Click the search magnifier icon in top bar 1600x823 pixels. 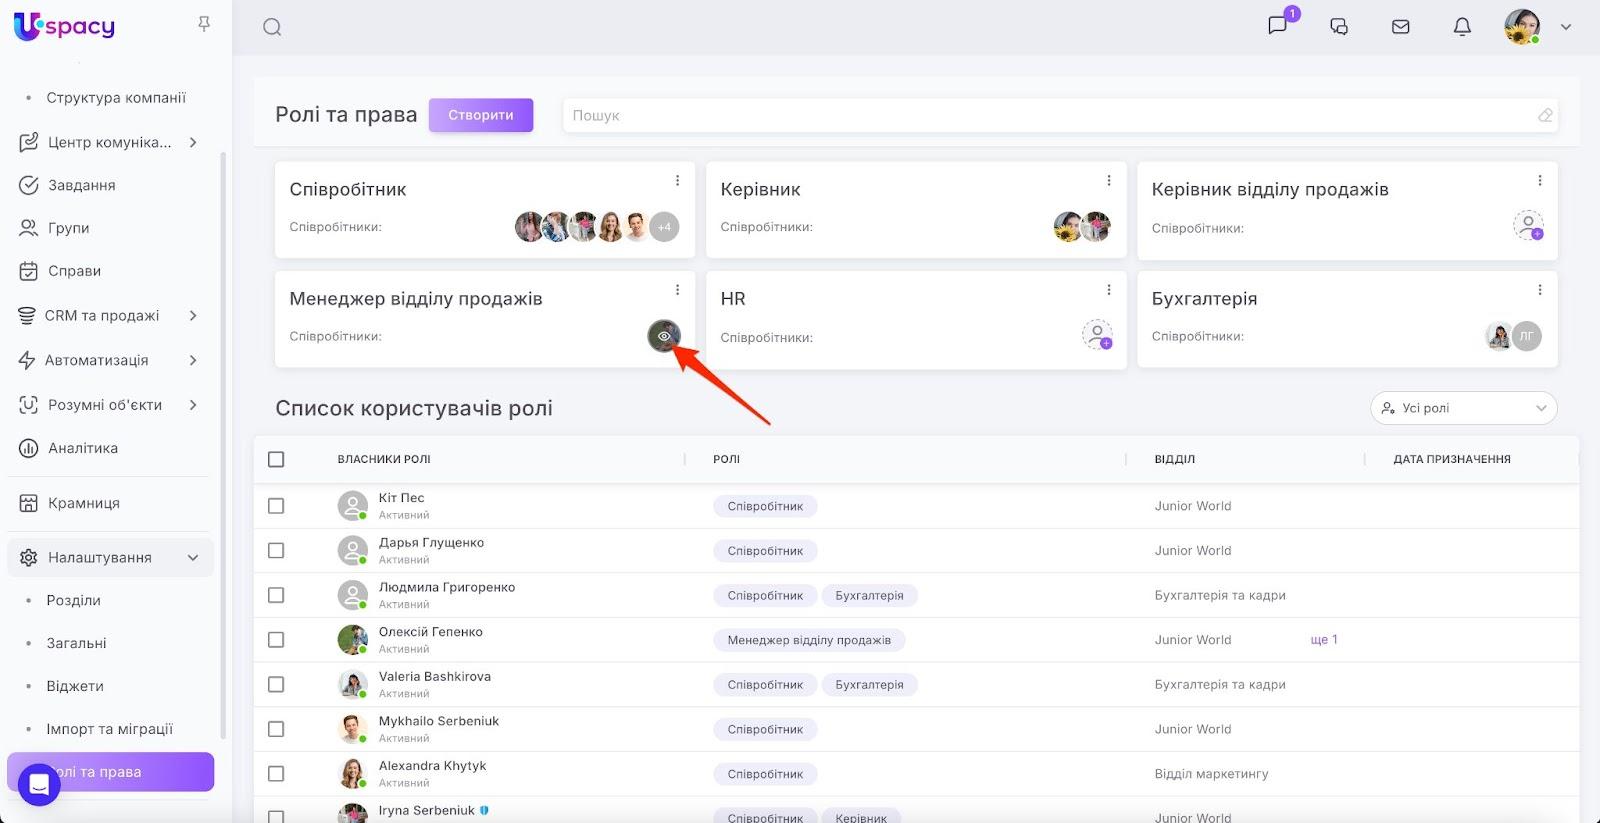[x=272, y=27]
